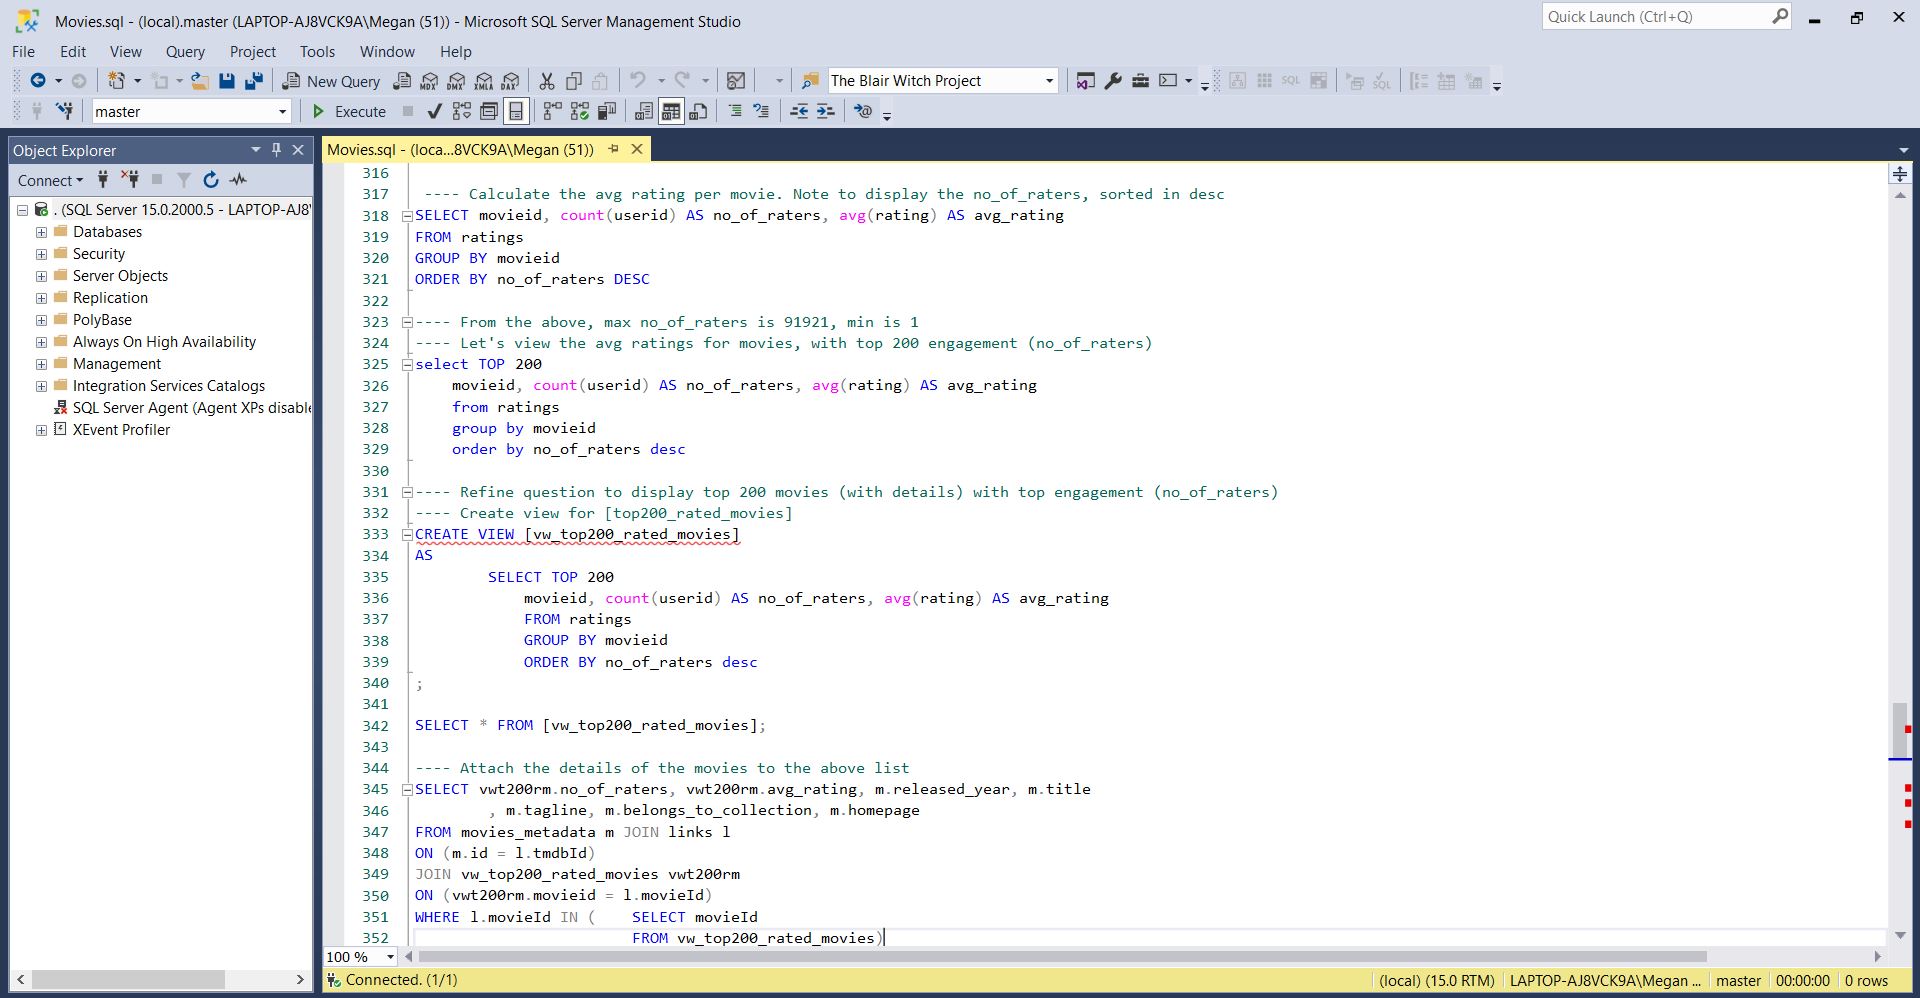Viewport: 1920px width, 998px height.
Task: Open the editor zoom 100 % dropdown
Action: 390,957
